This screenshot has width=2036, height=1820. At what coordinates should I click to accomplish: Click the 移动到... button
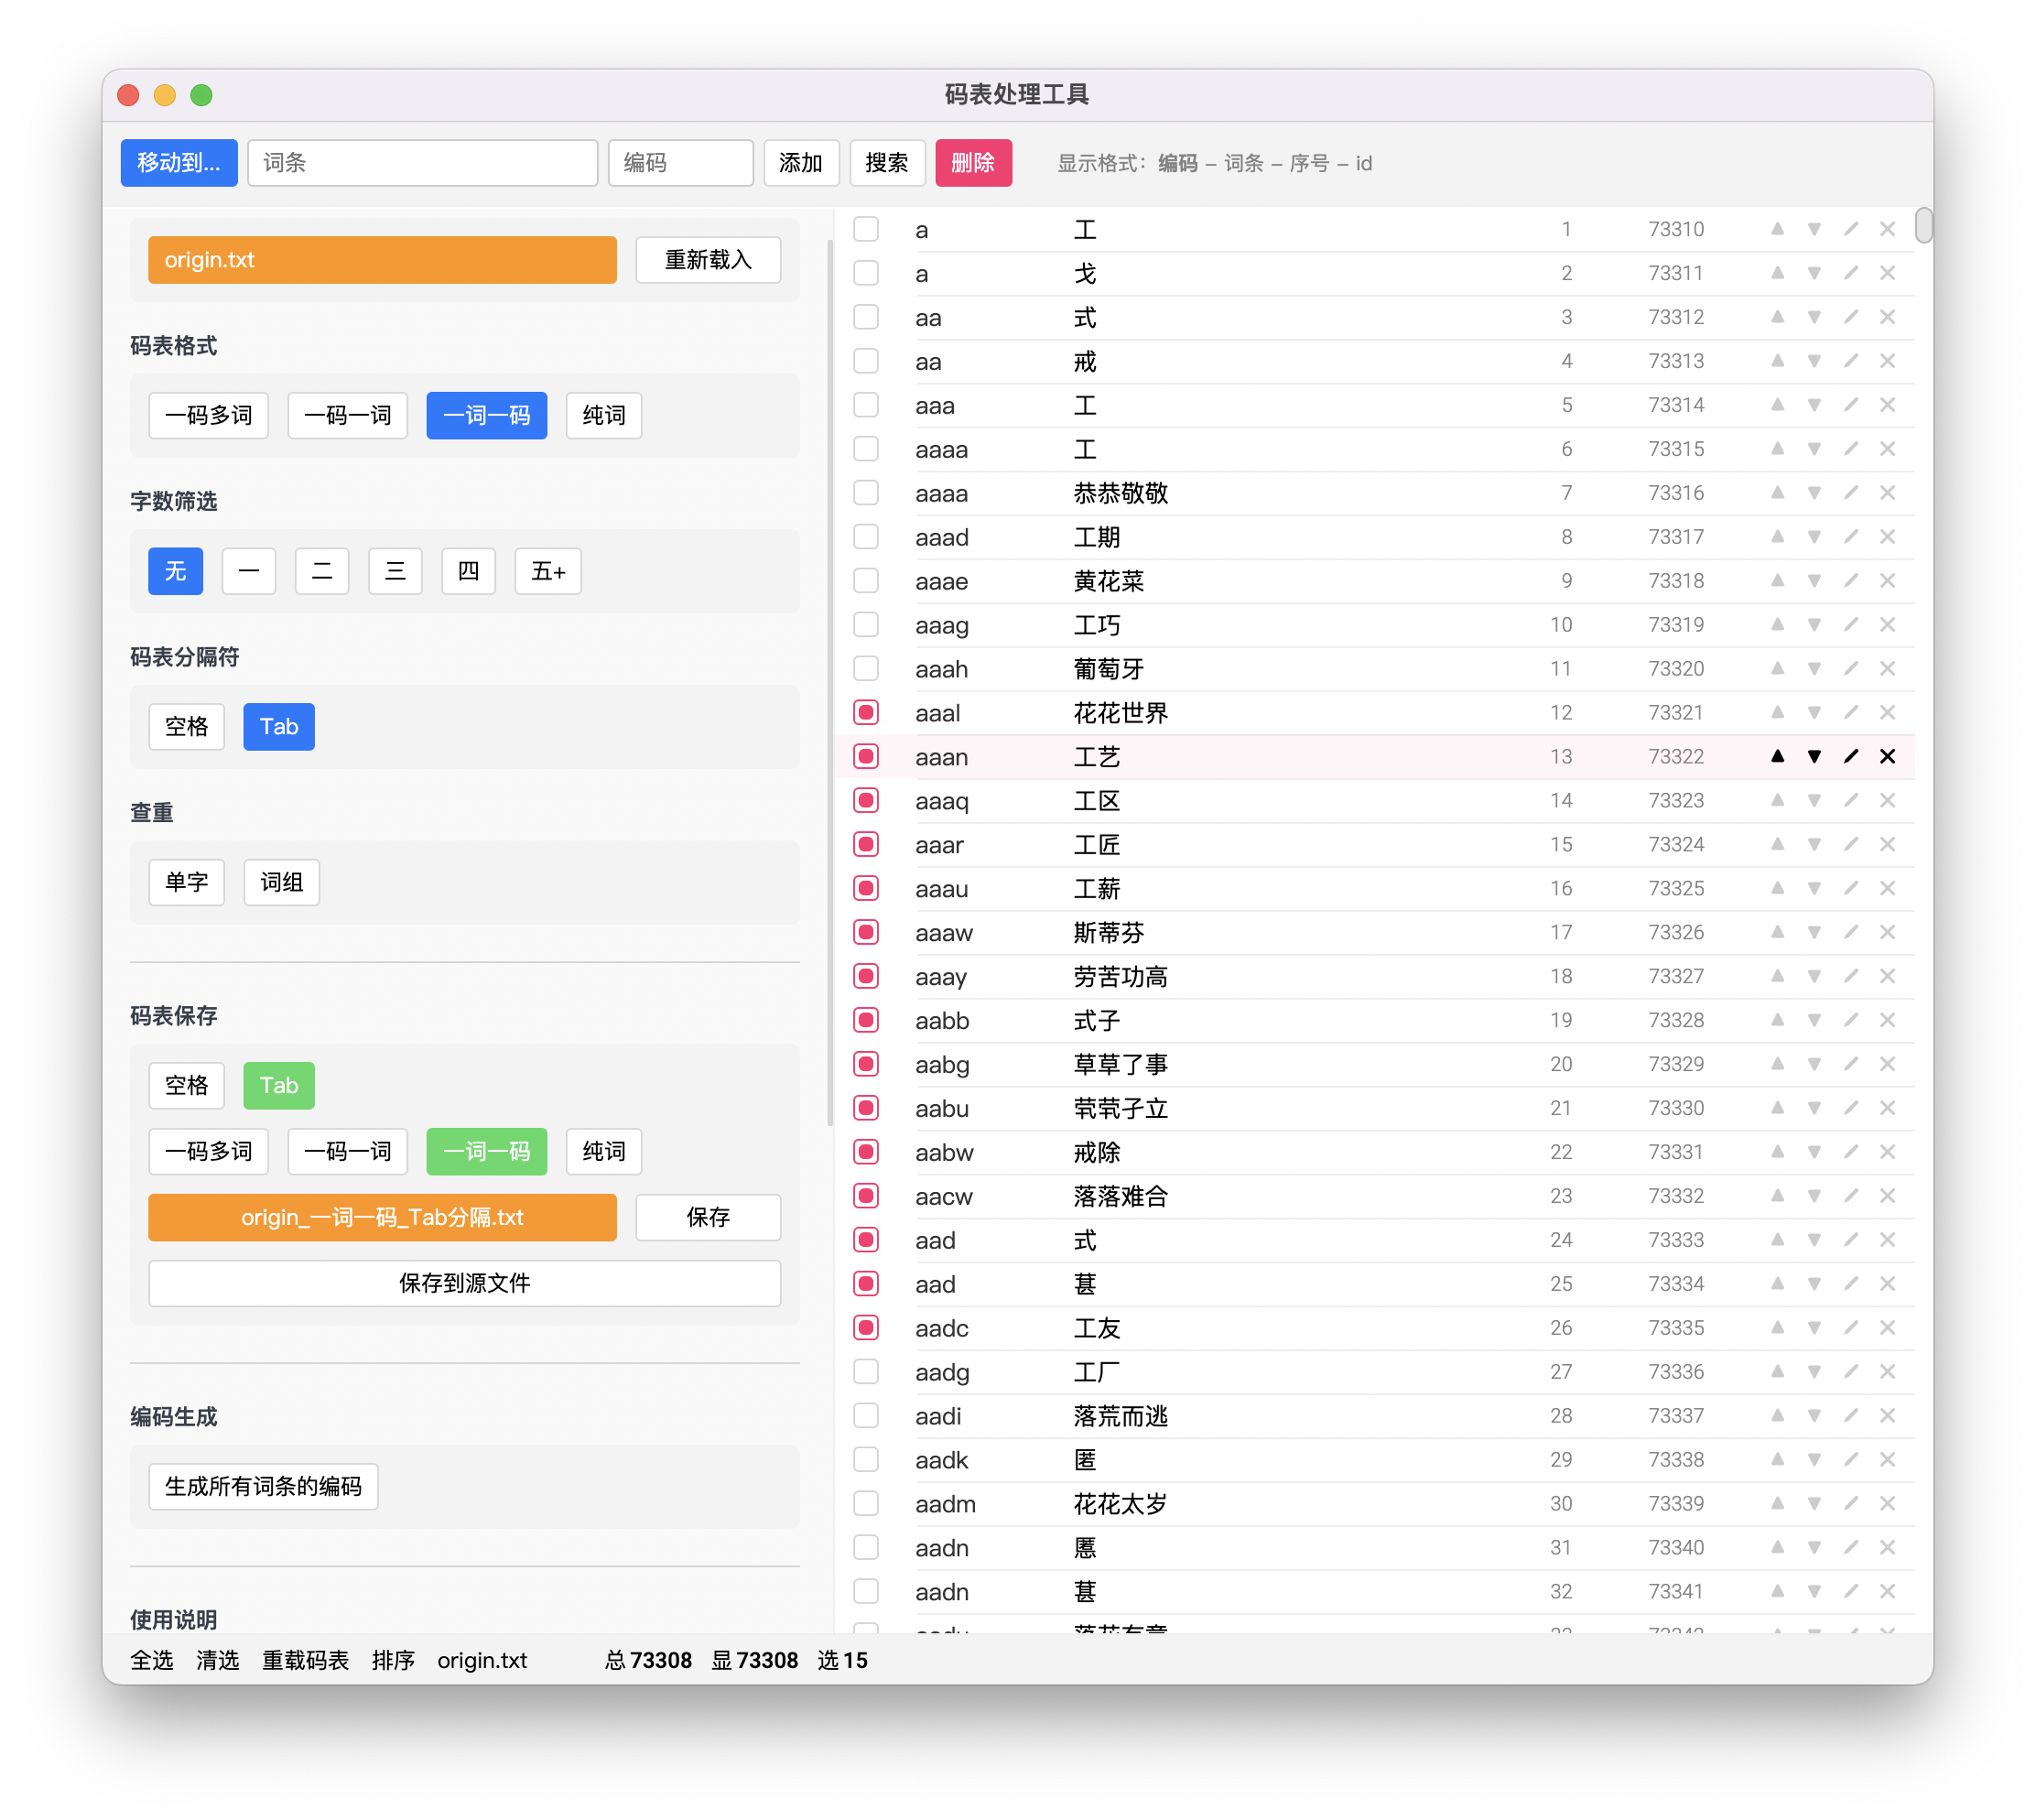click(179, 163)
